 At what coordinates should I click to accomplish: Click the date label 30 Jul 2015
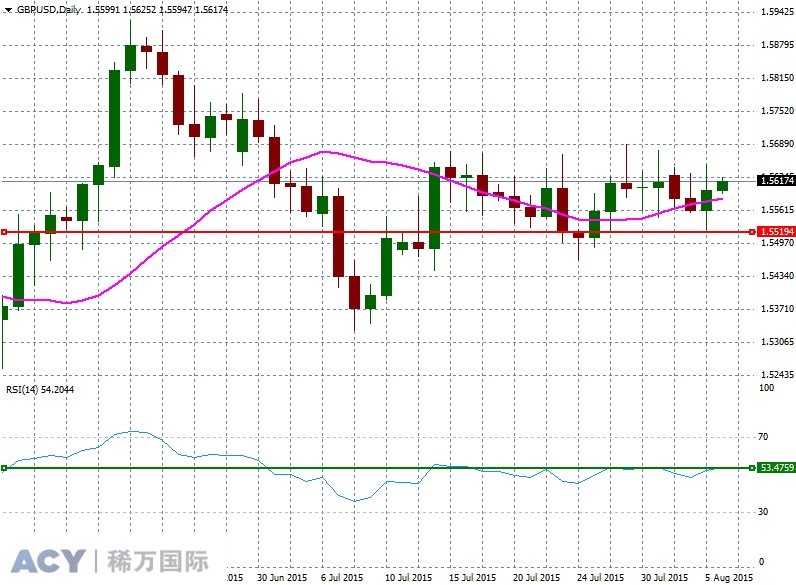pyautogui.click(x=664, y=578)
